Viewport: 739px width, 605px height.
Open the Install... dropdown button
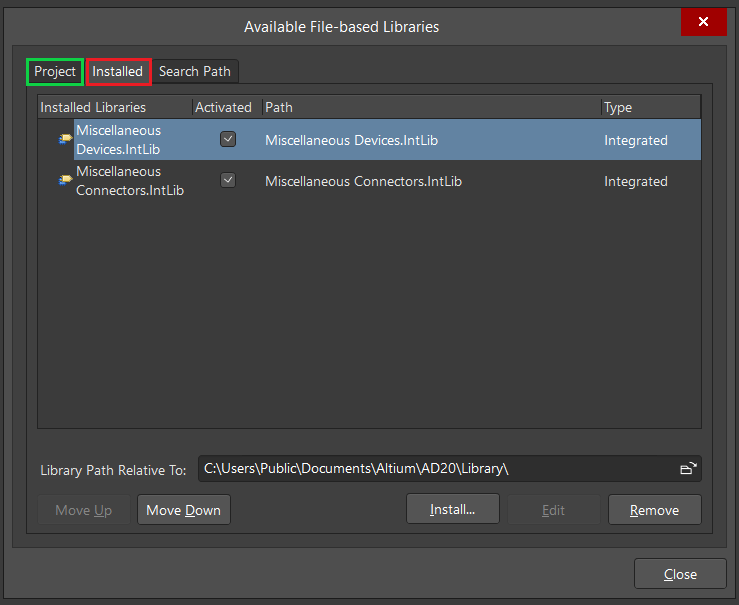click(x=452, y=510)
